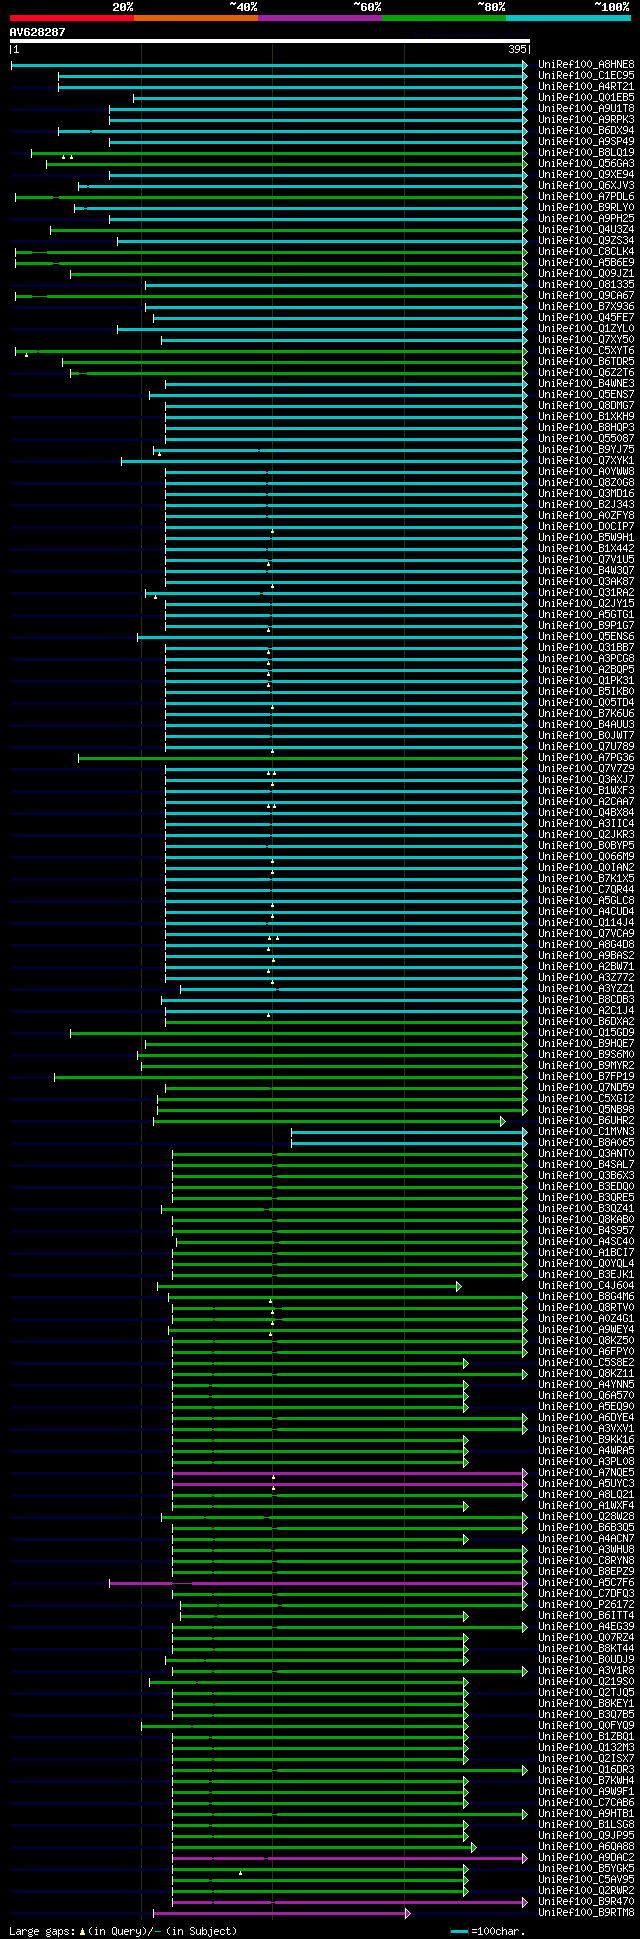Select the UniRef100_Q8KAB0 label

[586, 1219]
